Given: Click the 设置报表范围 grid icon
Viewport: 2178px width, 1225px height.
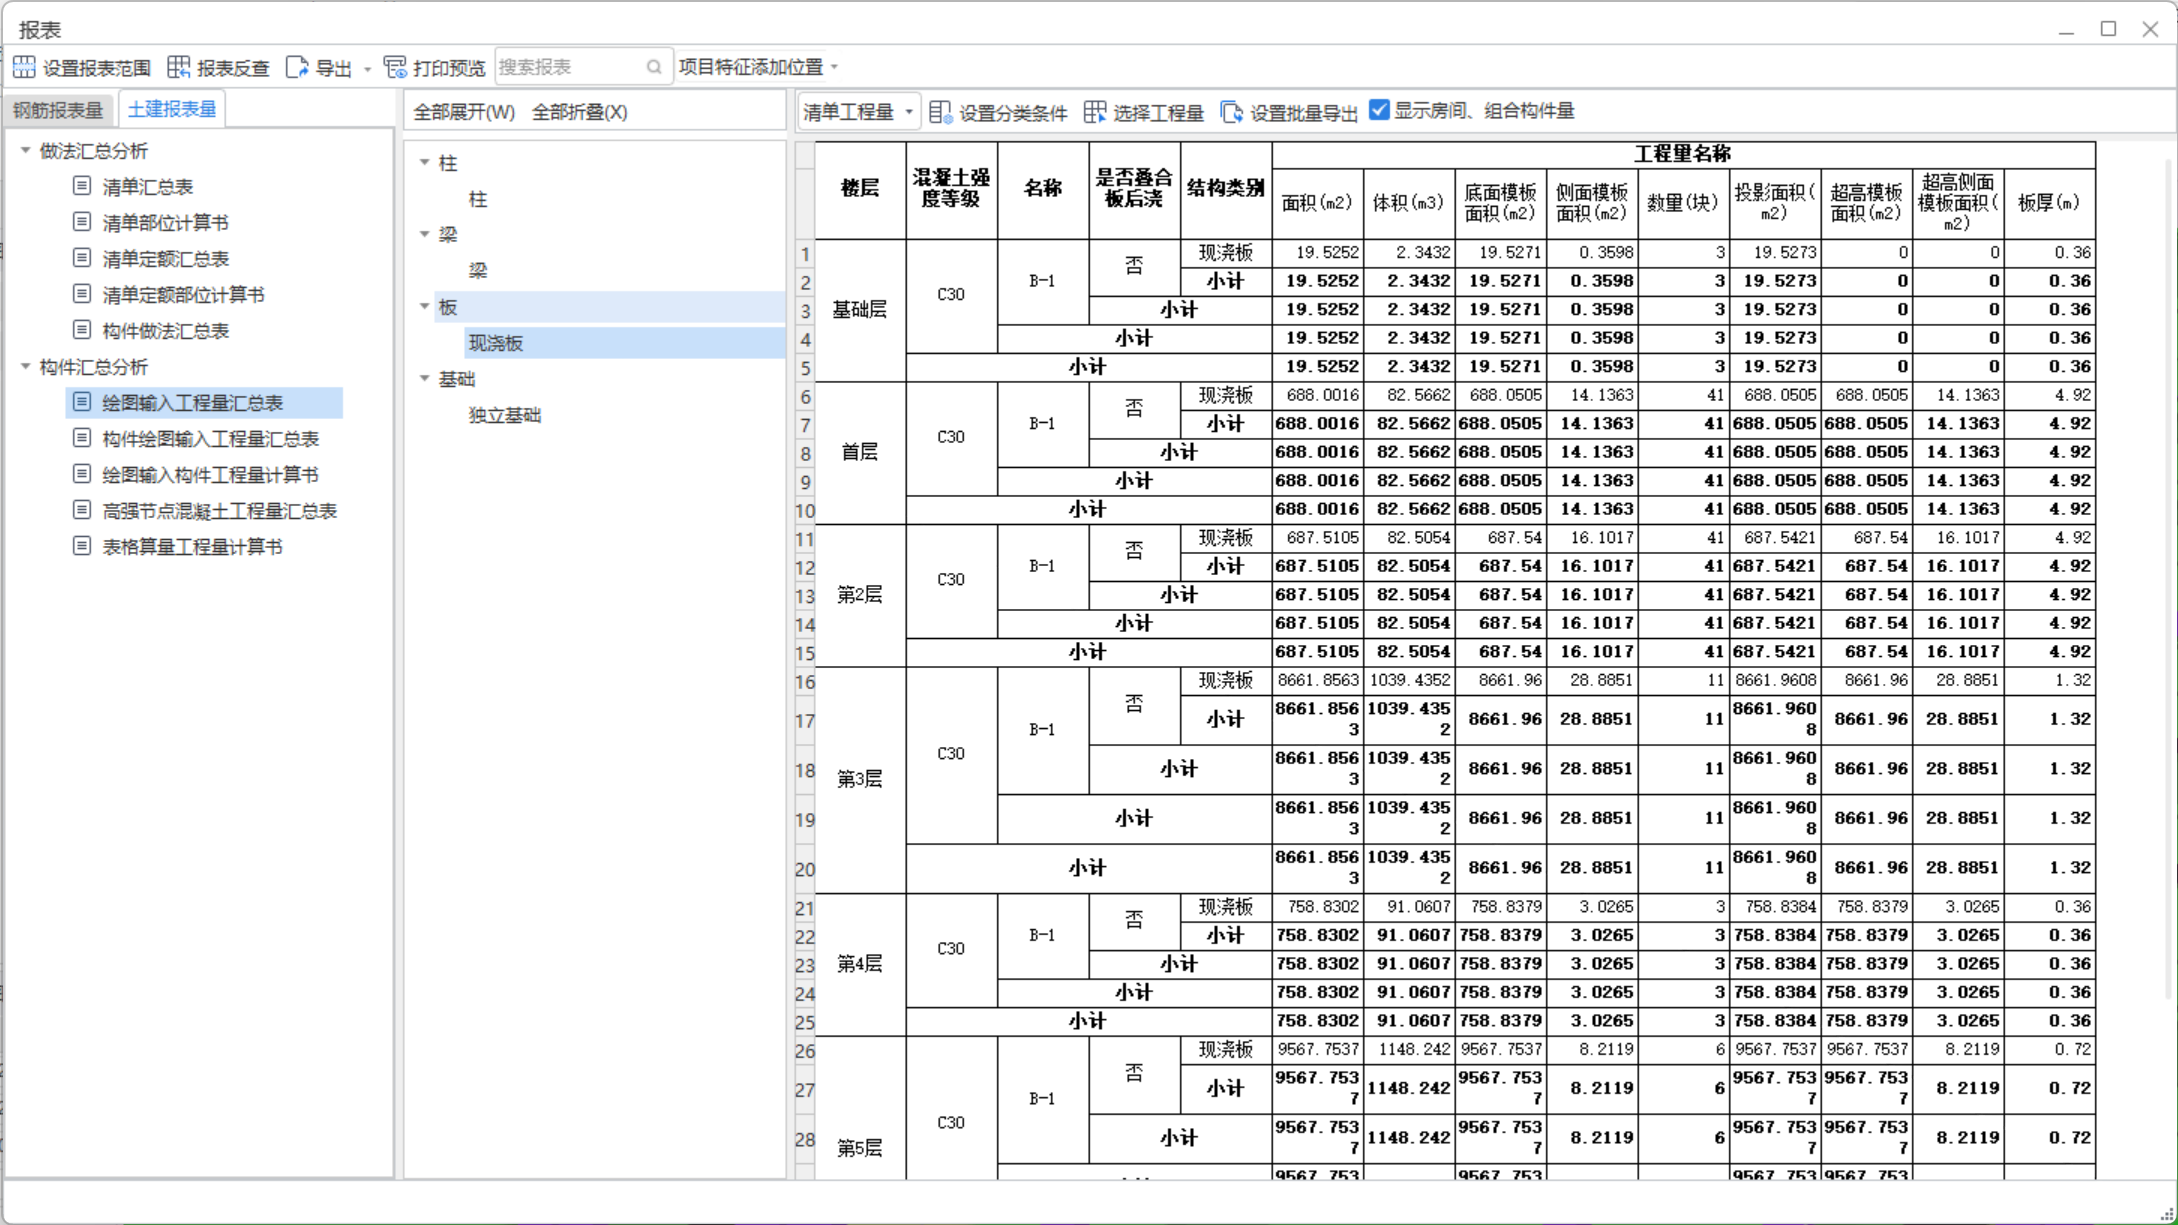Looking at the screenshot, I should [x=24, y=67].
